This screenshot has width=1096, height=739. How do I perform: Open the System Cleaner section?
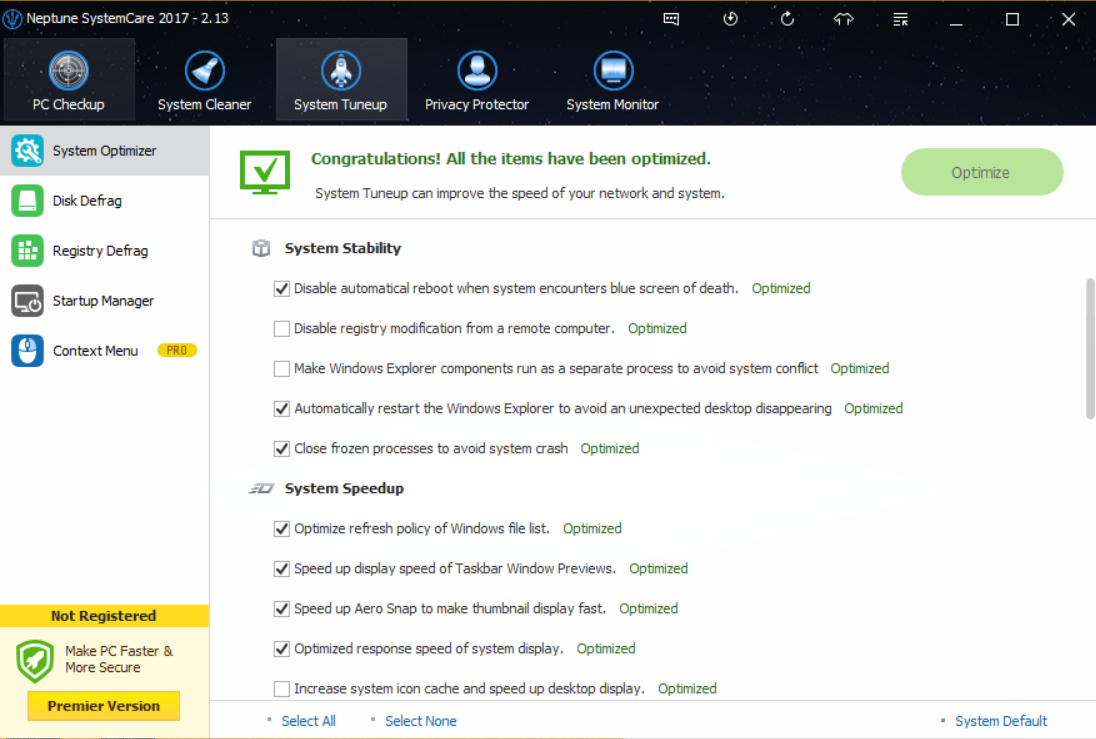point(204,80)
